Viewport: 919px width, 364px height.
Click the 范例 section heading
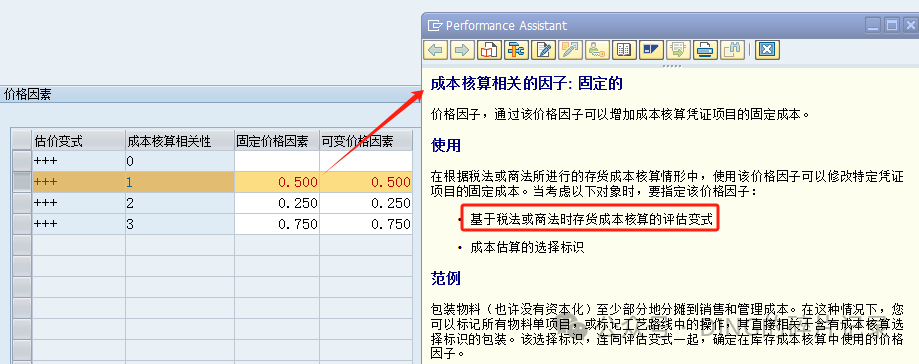coord(445,278)
